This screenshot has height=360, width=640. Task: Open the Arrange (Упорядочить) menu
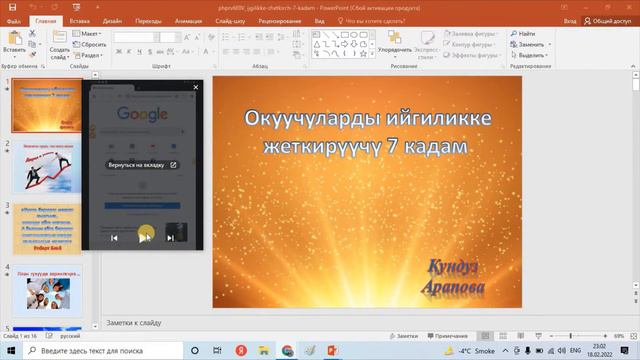395,43
